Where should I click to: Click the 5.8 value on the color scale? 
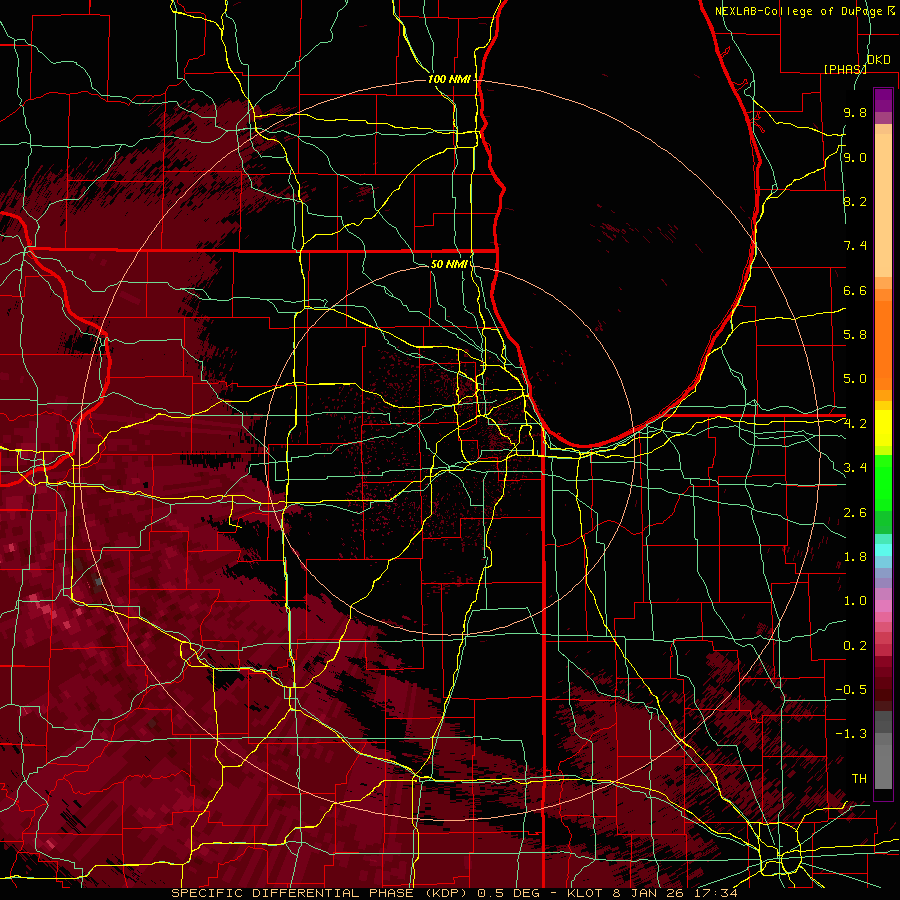pyautogui.click(x=855, y=335)
